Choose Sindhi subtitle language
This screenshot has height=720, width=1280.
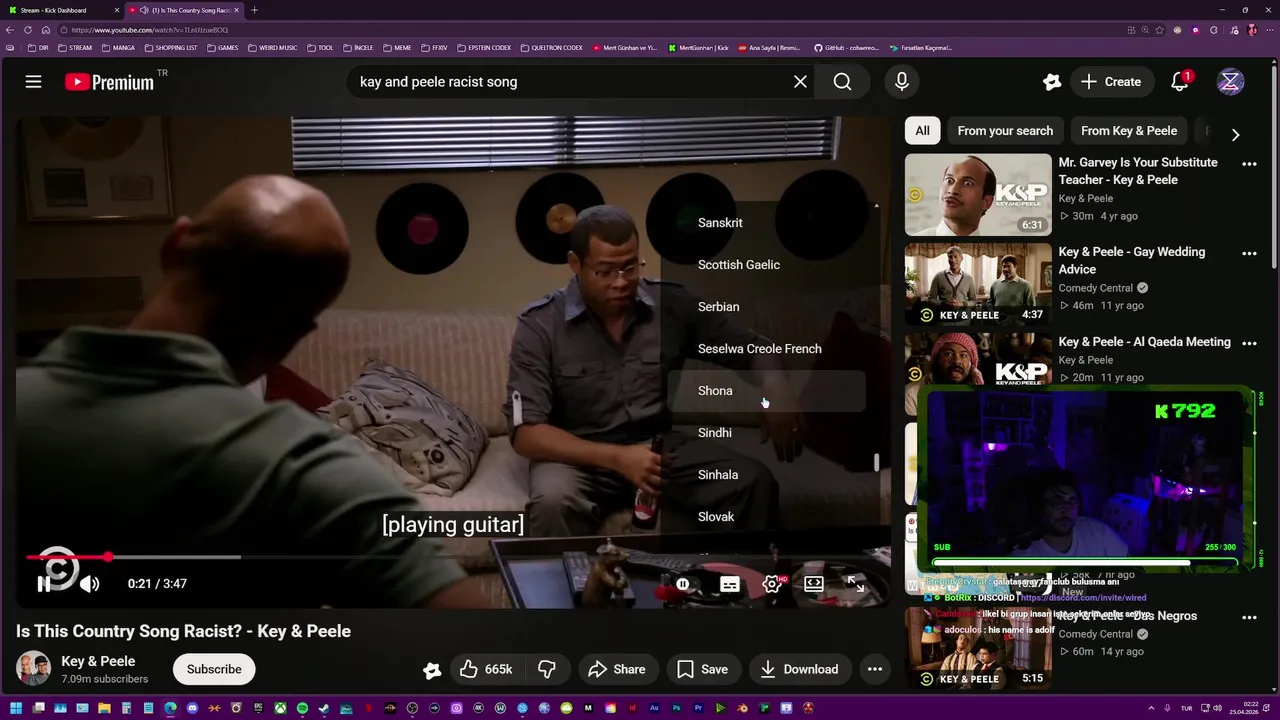pos(767,433)
